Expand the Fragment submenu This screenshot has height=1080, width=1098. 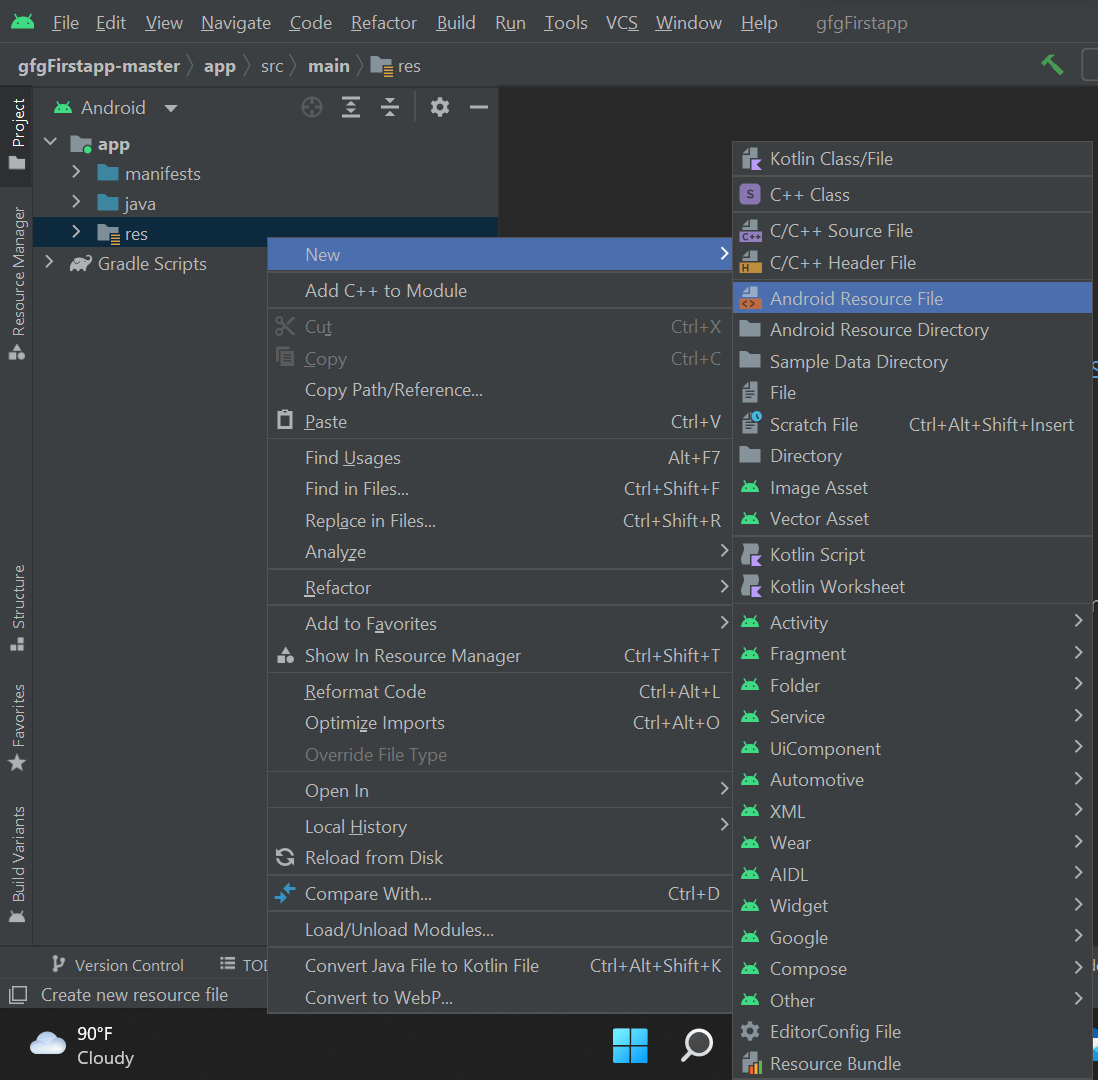912,654
